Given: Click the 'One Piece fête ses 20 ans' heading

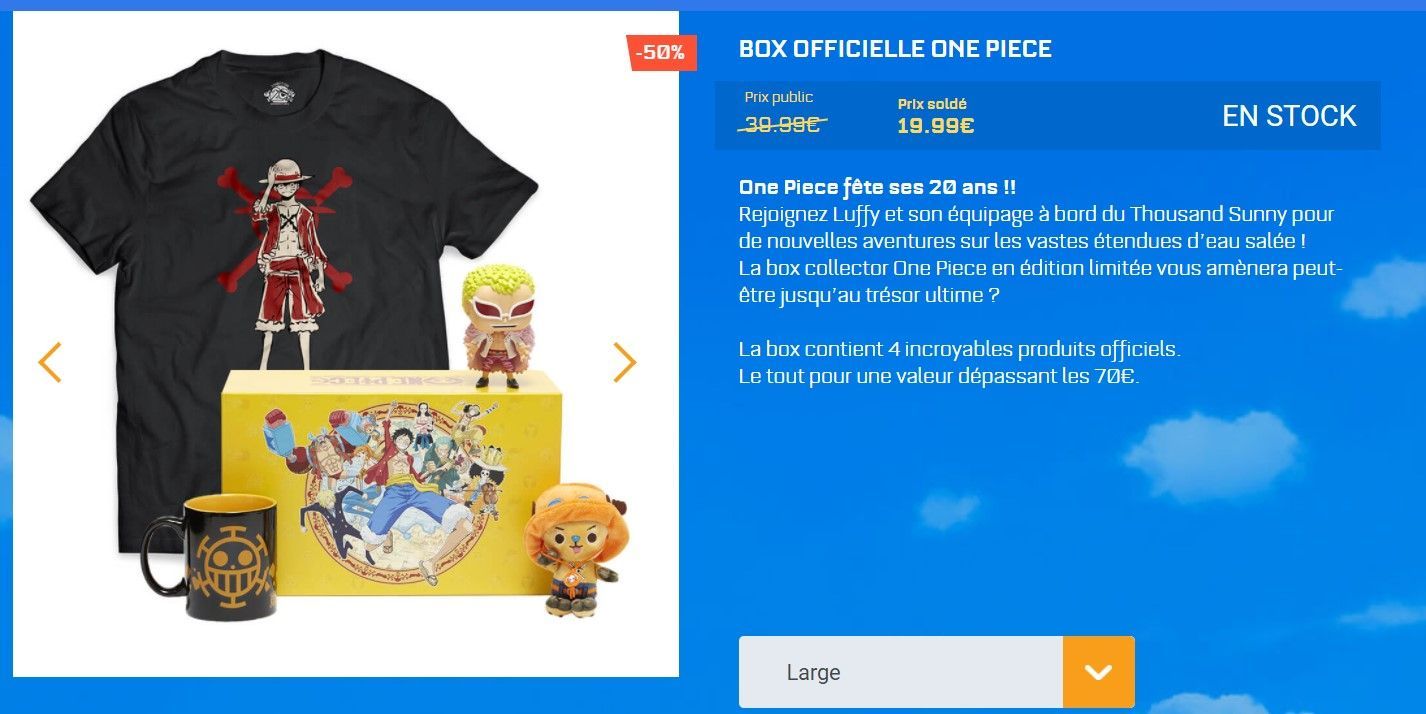Looking at the screenshot, I should pos(877,187).
